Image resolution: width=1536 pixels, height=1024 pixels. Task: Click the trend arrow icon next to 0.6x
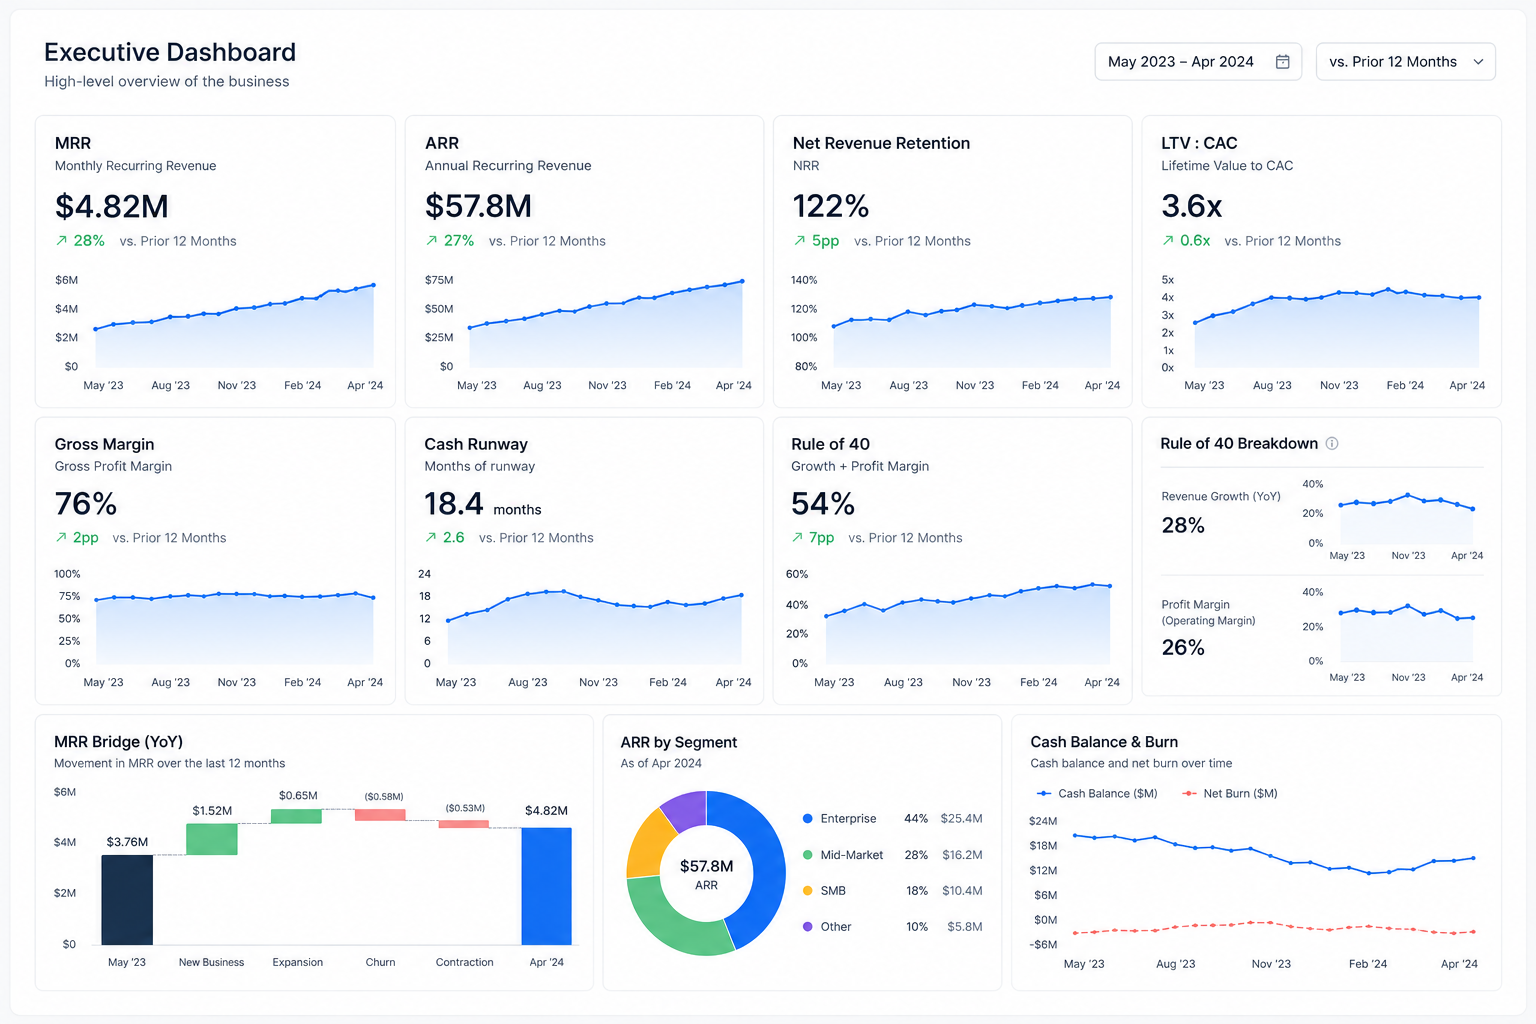point(1168,241)
